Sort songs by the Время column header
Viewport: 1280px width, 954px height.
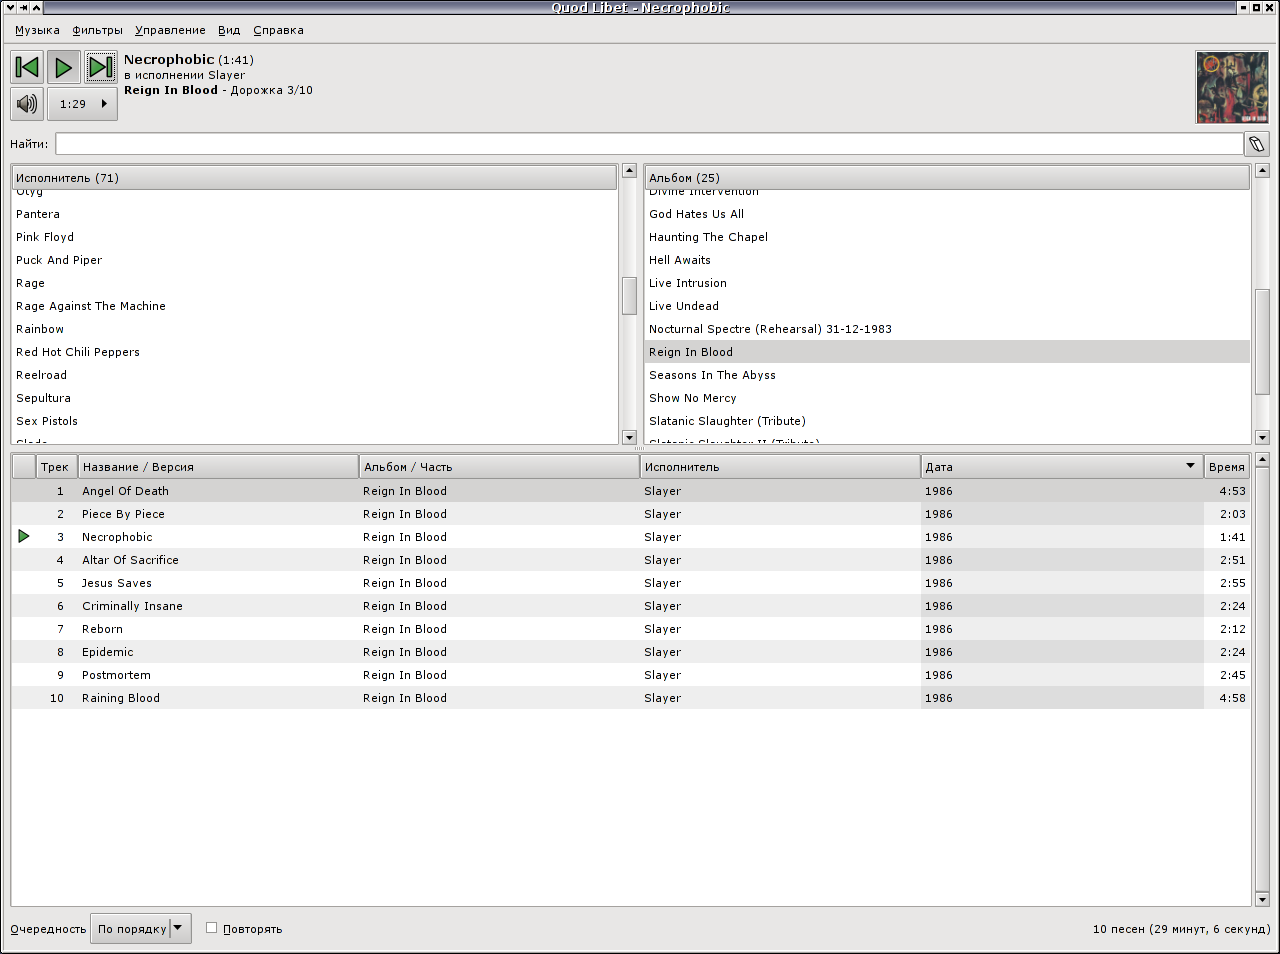pos(1227,467)
